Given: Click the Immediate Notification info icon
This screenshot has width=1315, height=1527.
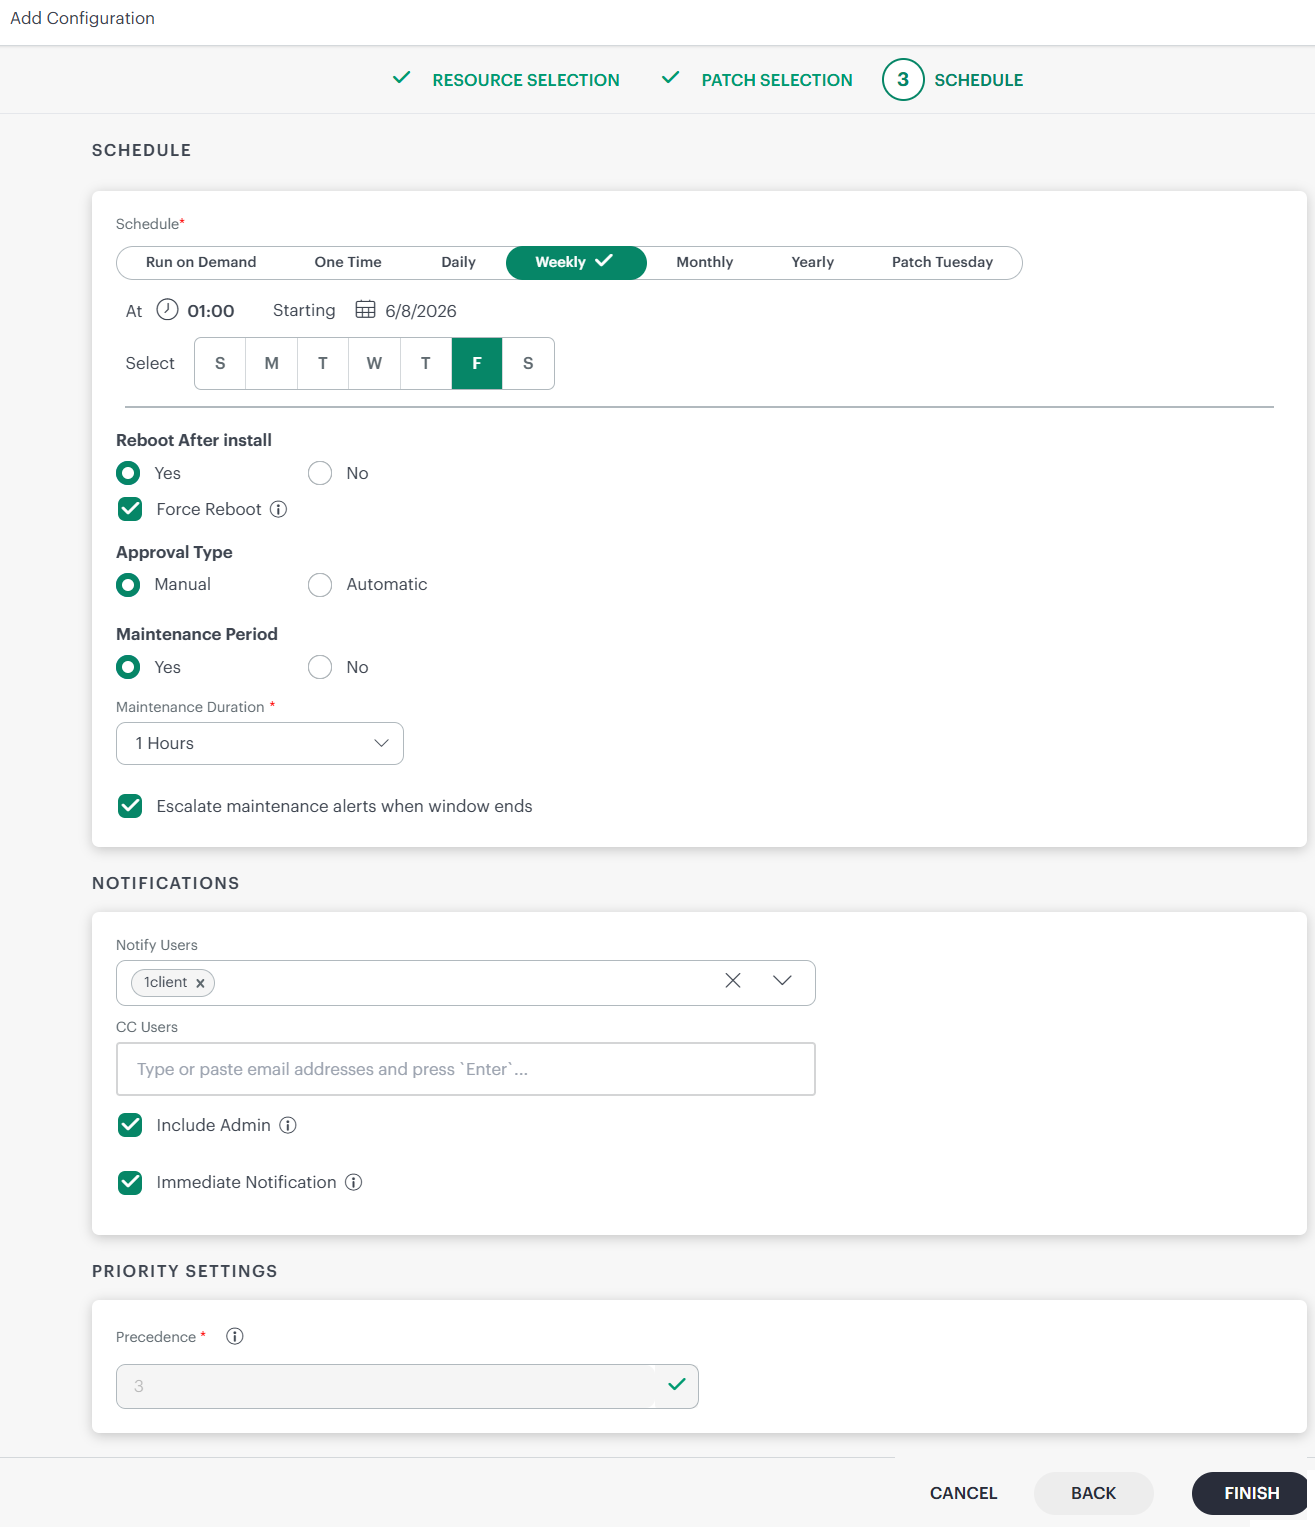Looking at the screenshot, I should pos(354,1182).
